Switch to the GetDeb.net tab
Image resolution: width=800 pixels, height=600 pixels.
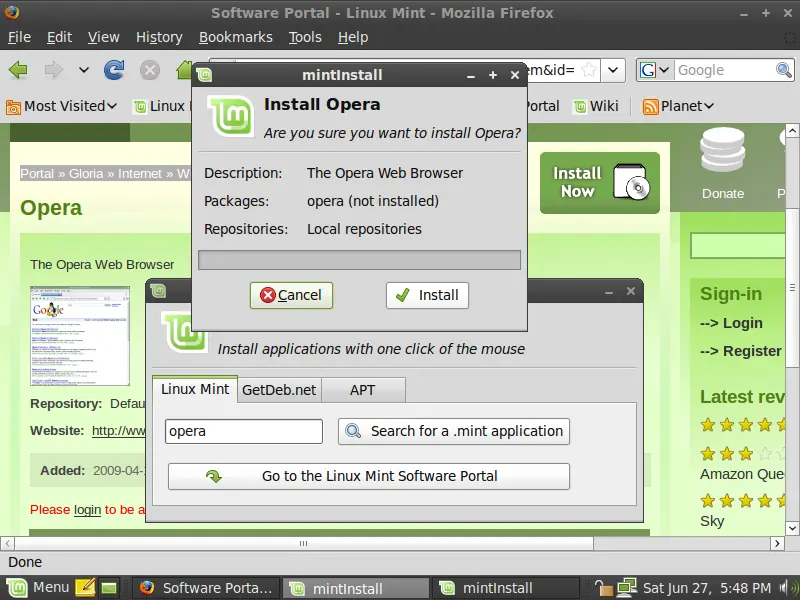pos(279,390)
